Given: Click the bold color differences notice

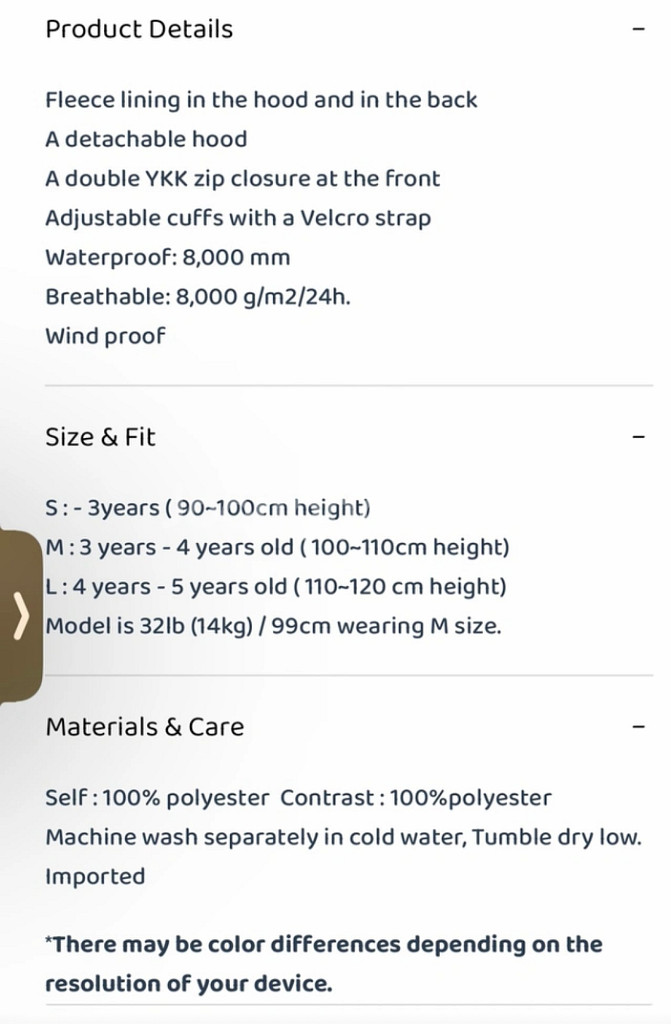Looking at the screenshot, I should click(323, 964).
